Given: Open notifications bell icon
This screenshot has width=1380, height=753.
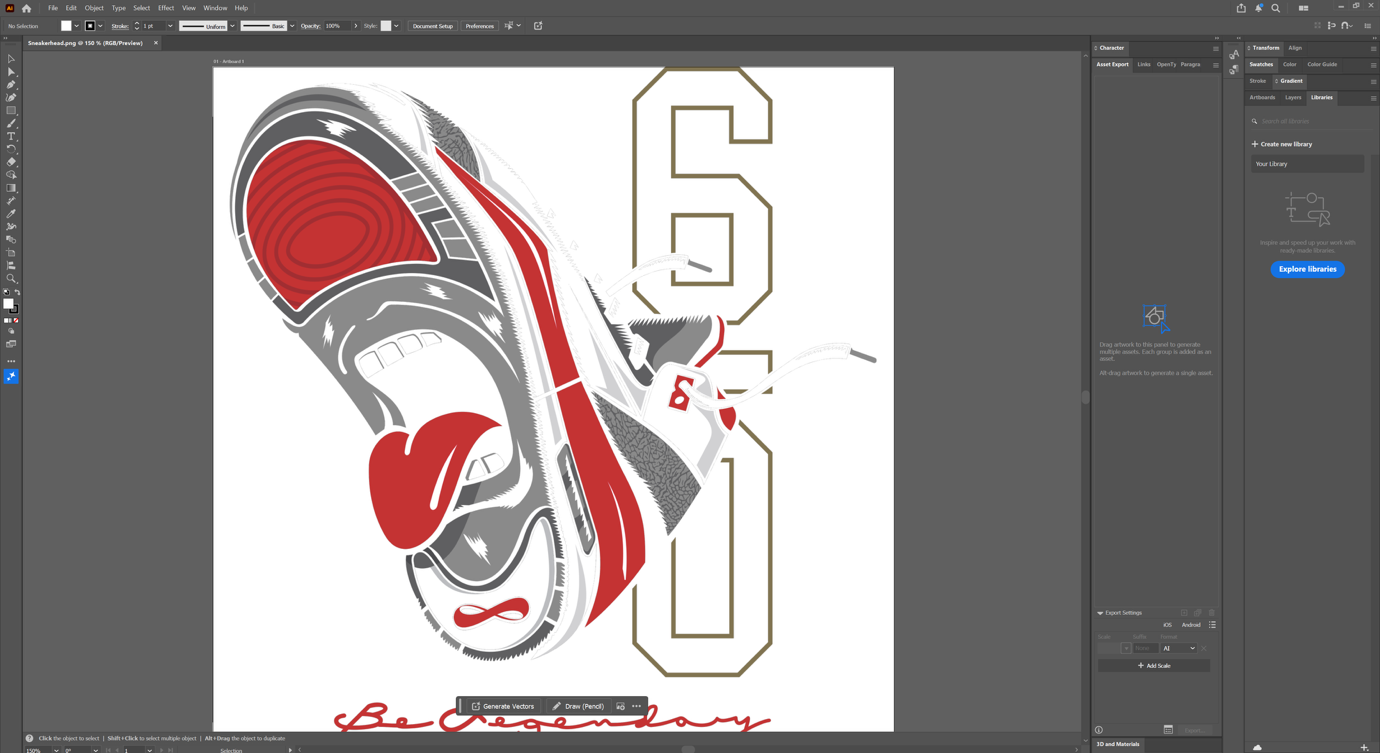Looking at the screenshot, I should tap(1258, 8).
